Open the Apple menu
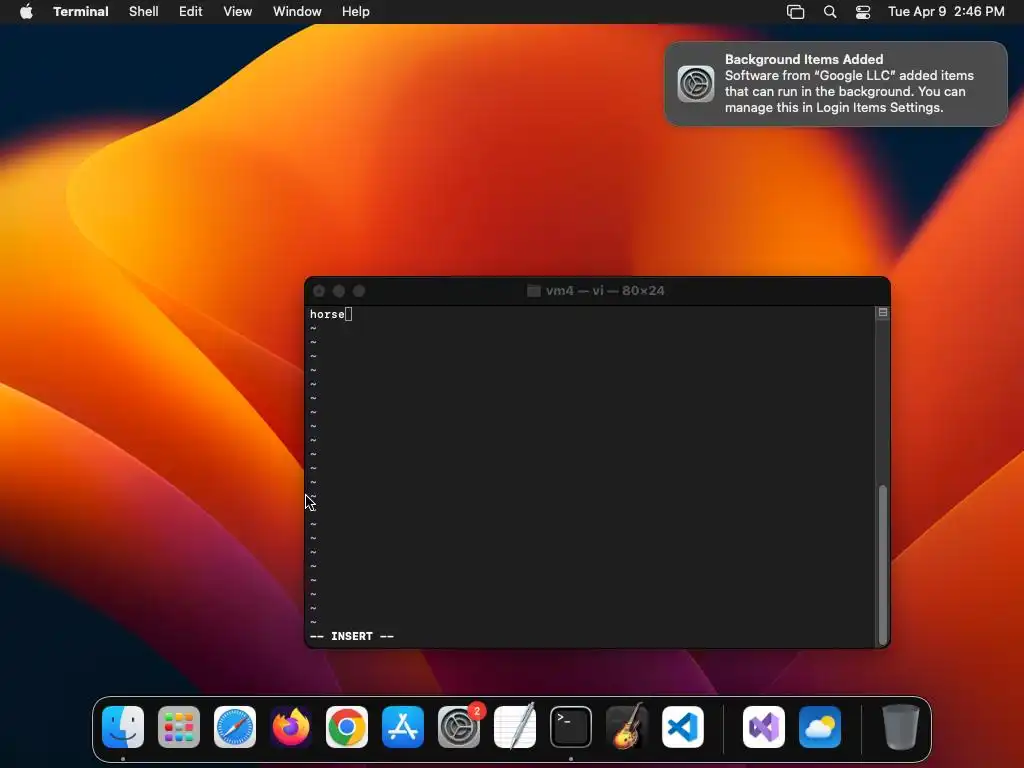Viewport: 1024px width, 768px height. [26, 12]
